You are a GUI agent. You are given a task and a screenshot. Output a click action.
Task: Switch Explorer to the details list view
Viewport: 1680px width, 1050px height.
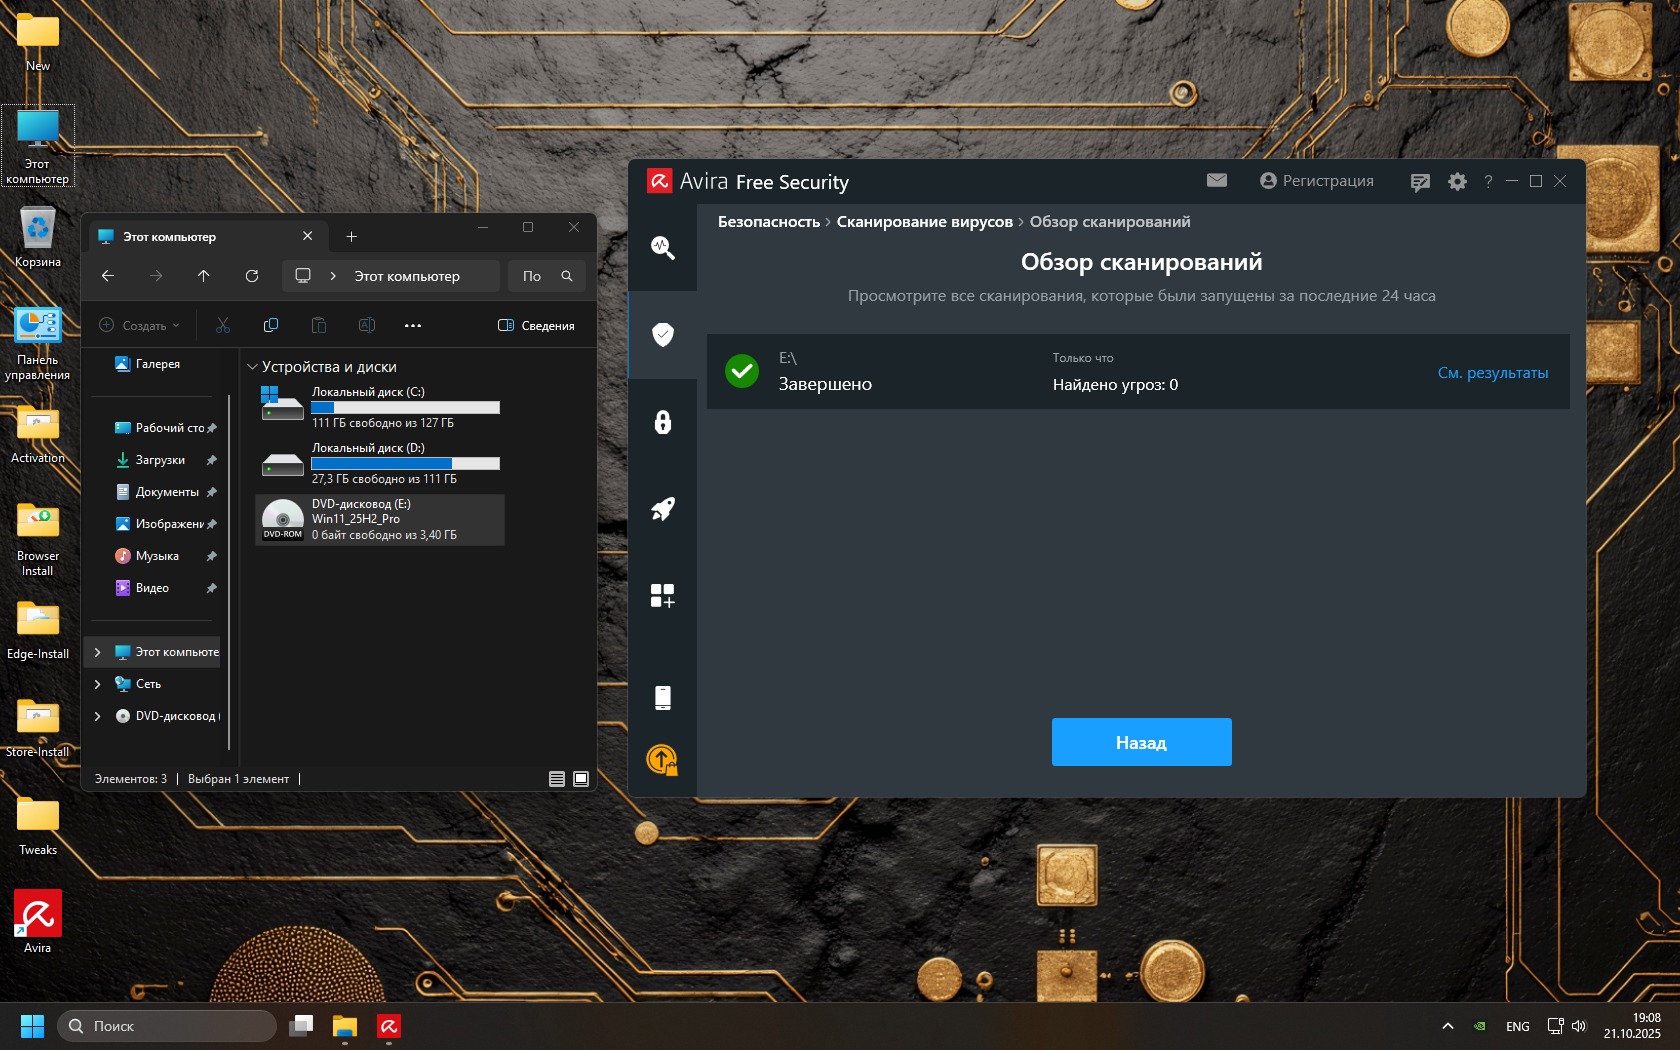point(557,779)
